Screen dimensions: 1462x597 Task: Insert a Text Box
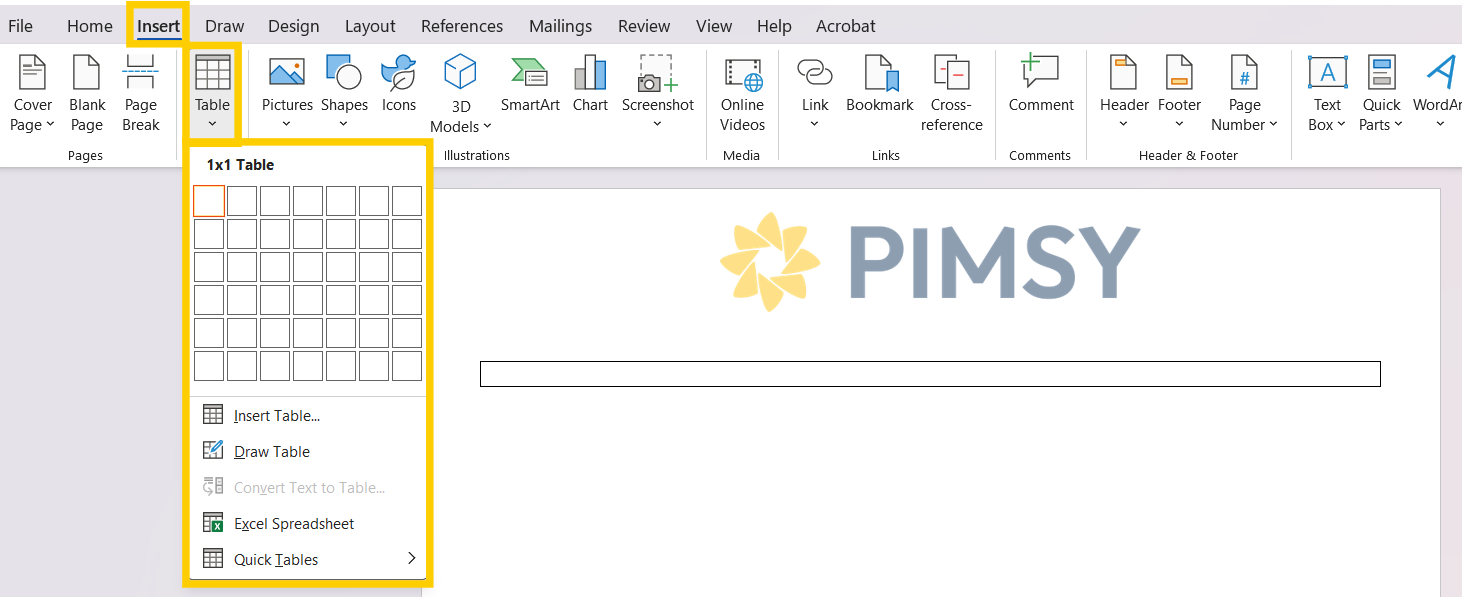[1326, 90]
